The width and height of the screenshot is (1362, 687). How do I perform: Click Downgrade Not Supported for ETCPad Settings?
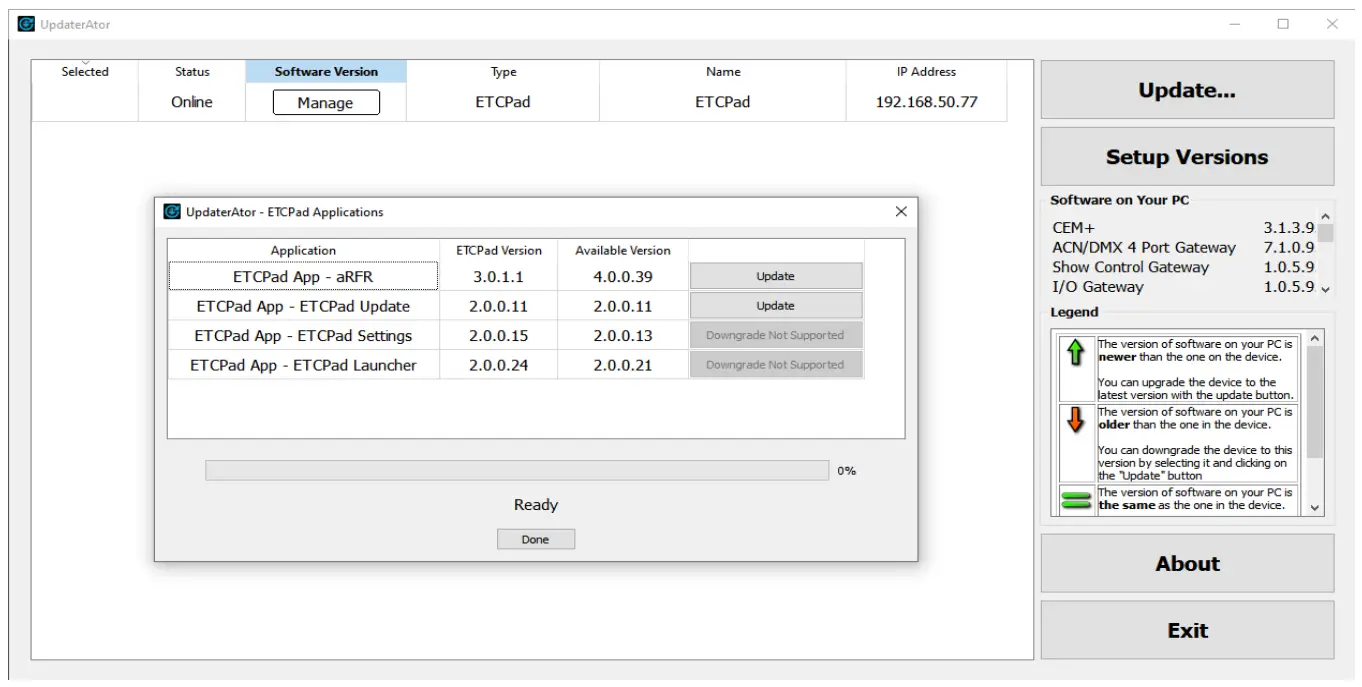(775, 336)
